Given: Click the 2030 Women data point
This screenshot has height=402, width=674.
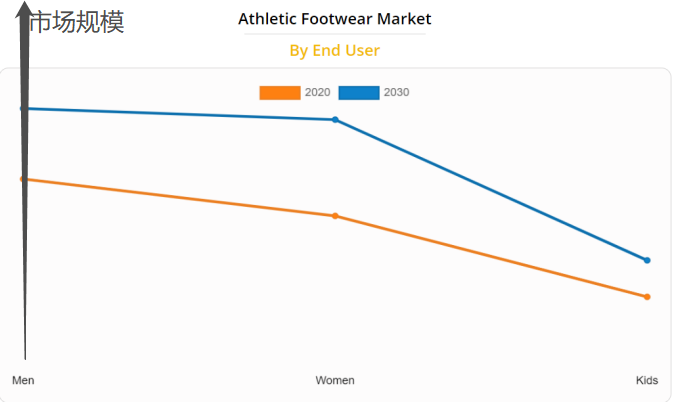Looking at the screenshot, I should pos(335,120).
